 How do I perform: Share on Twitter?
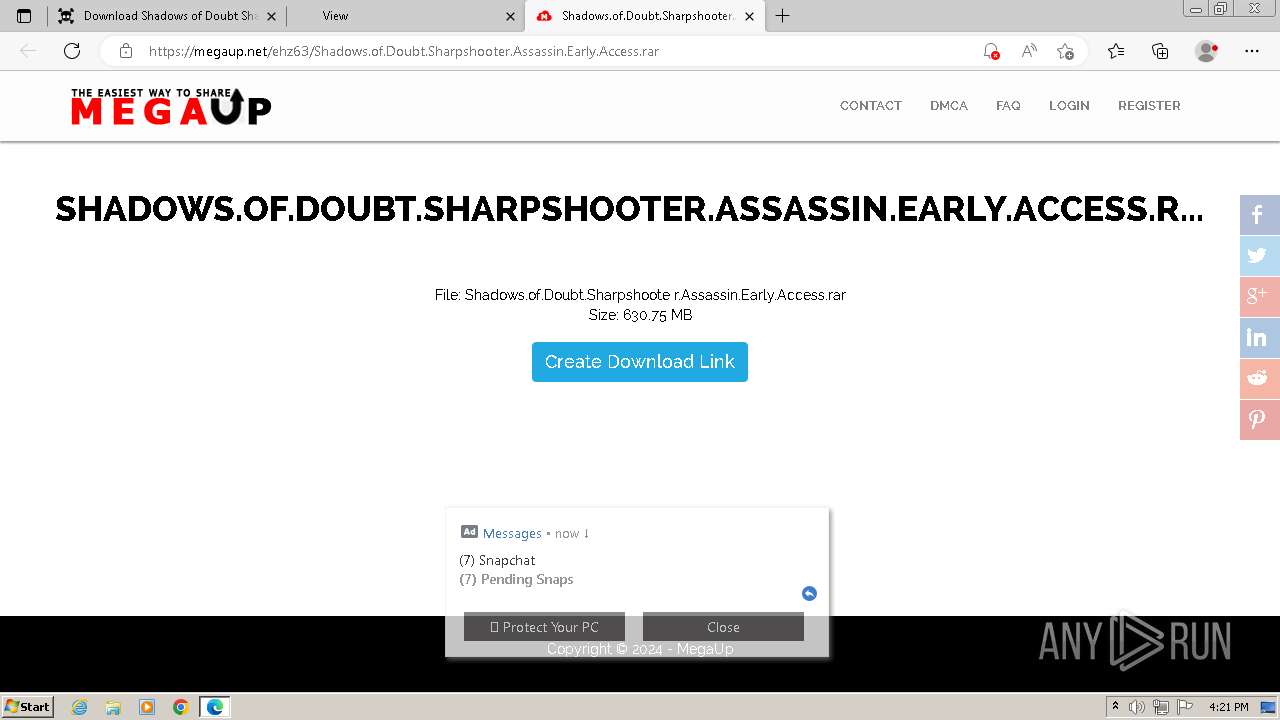click(x=1260, y=256)
